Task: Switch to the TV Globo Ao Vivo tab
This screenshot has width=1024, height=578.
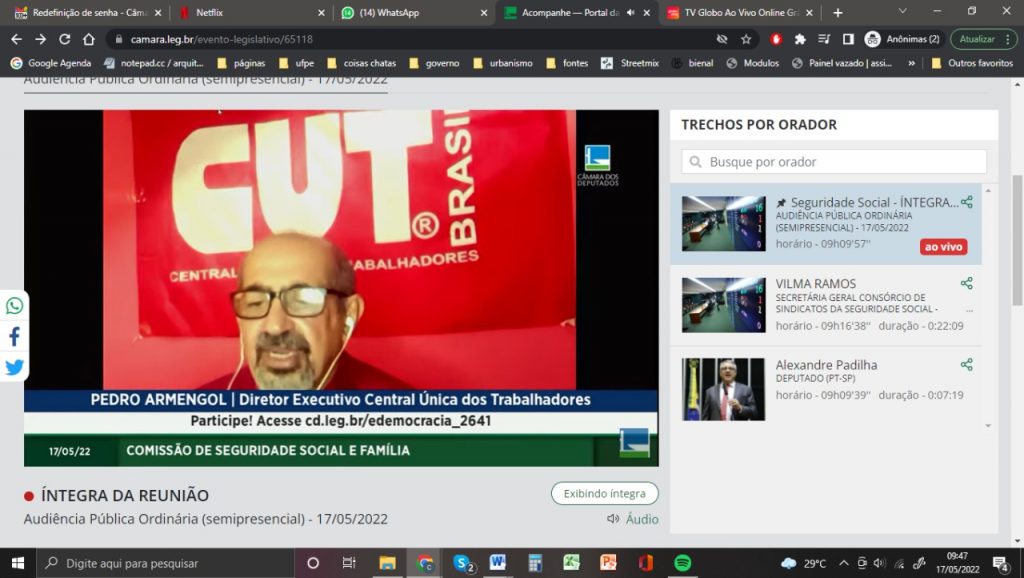Action: pos(740,12)
